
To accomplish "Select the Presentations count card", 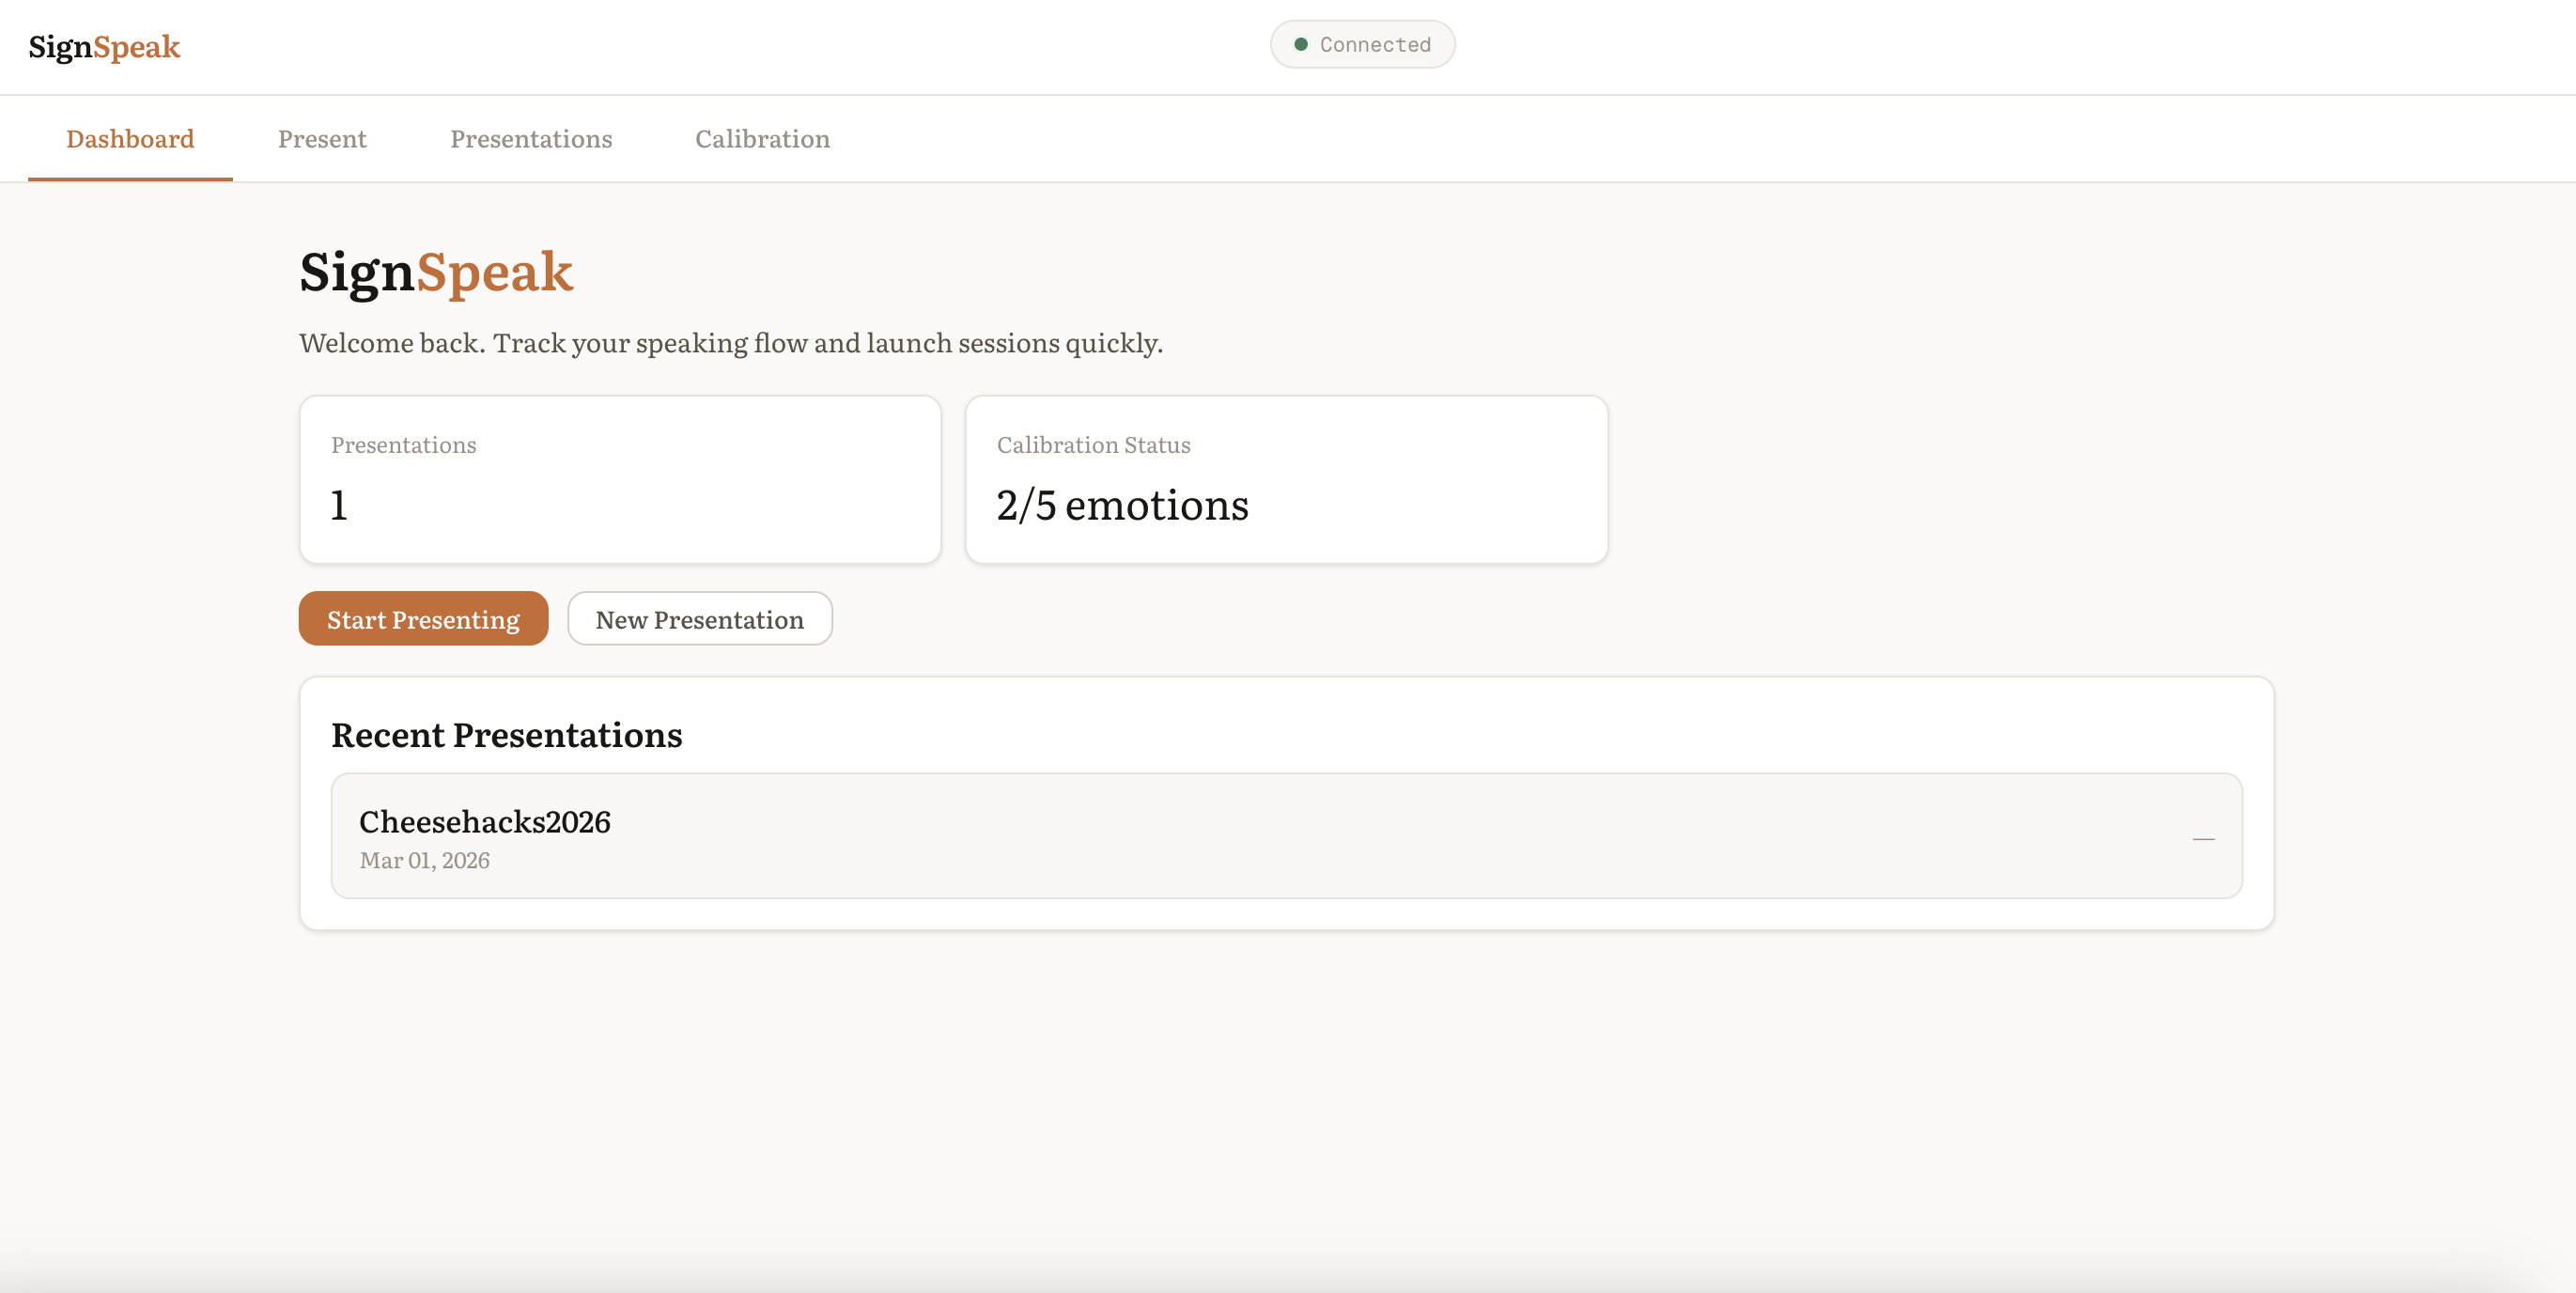I will tap(620, 480).
